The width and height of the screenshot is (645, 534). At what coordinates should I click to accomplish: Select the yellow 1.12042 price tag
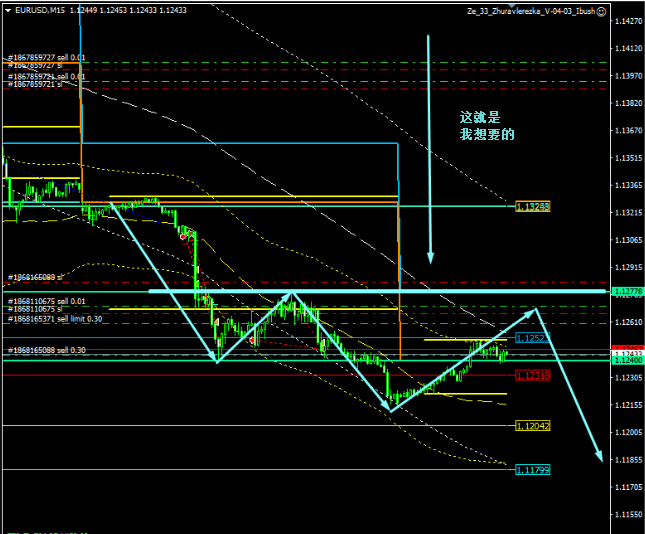(x=533, y=425)
